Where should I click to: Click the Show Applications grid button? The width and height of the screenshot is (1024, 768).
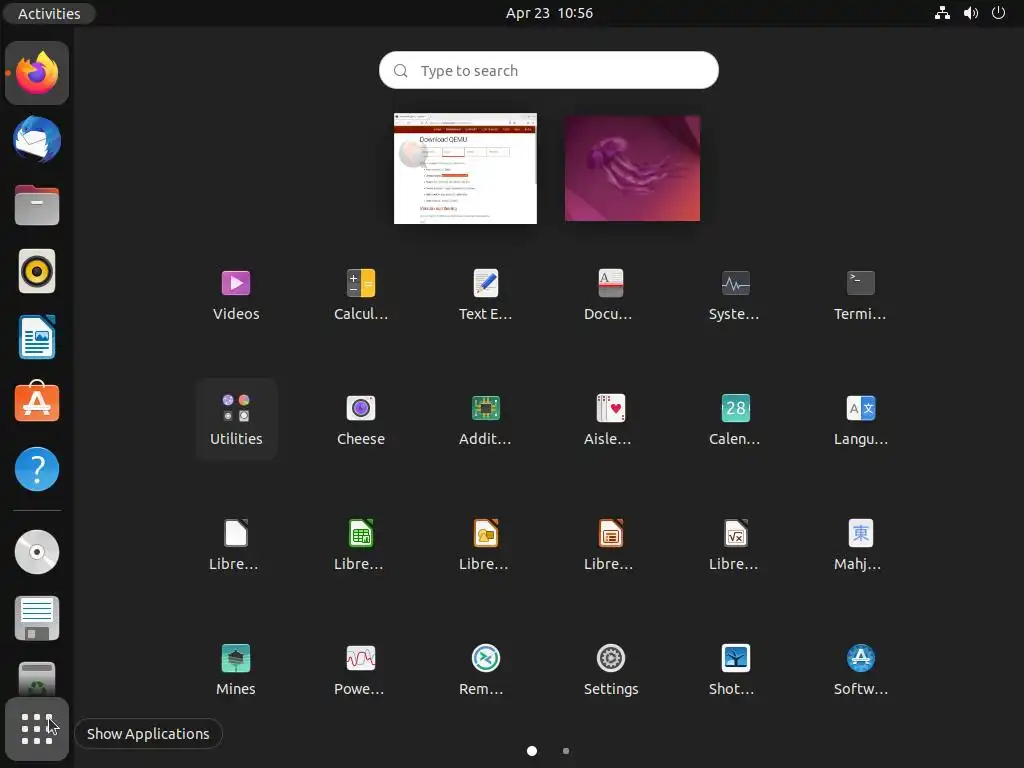click(x=37, y=729)
